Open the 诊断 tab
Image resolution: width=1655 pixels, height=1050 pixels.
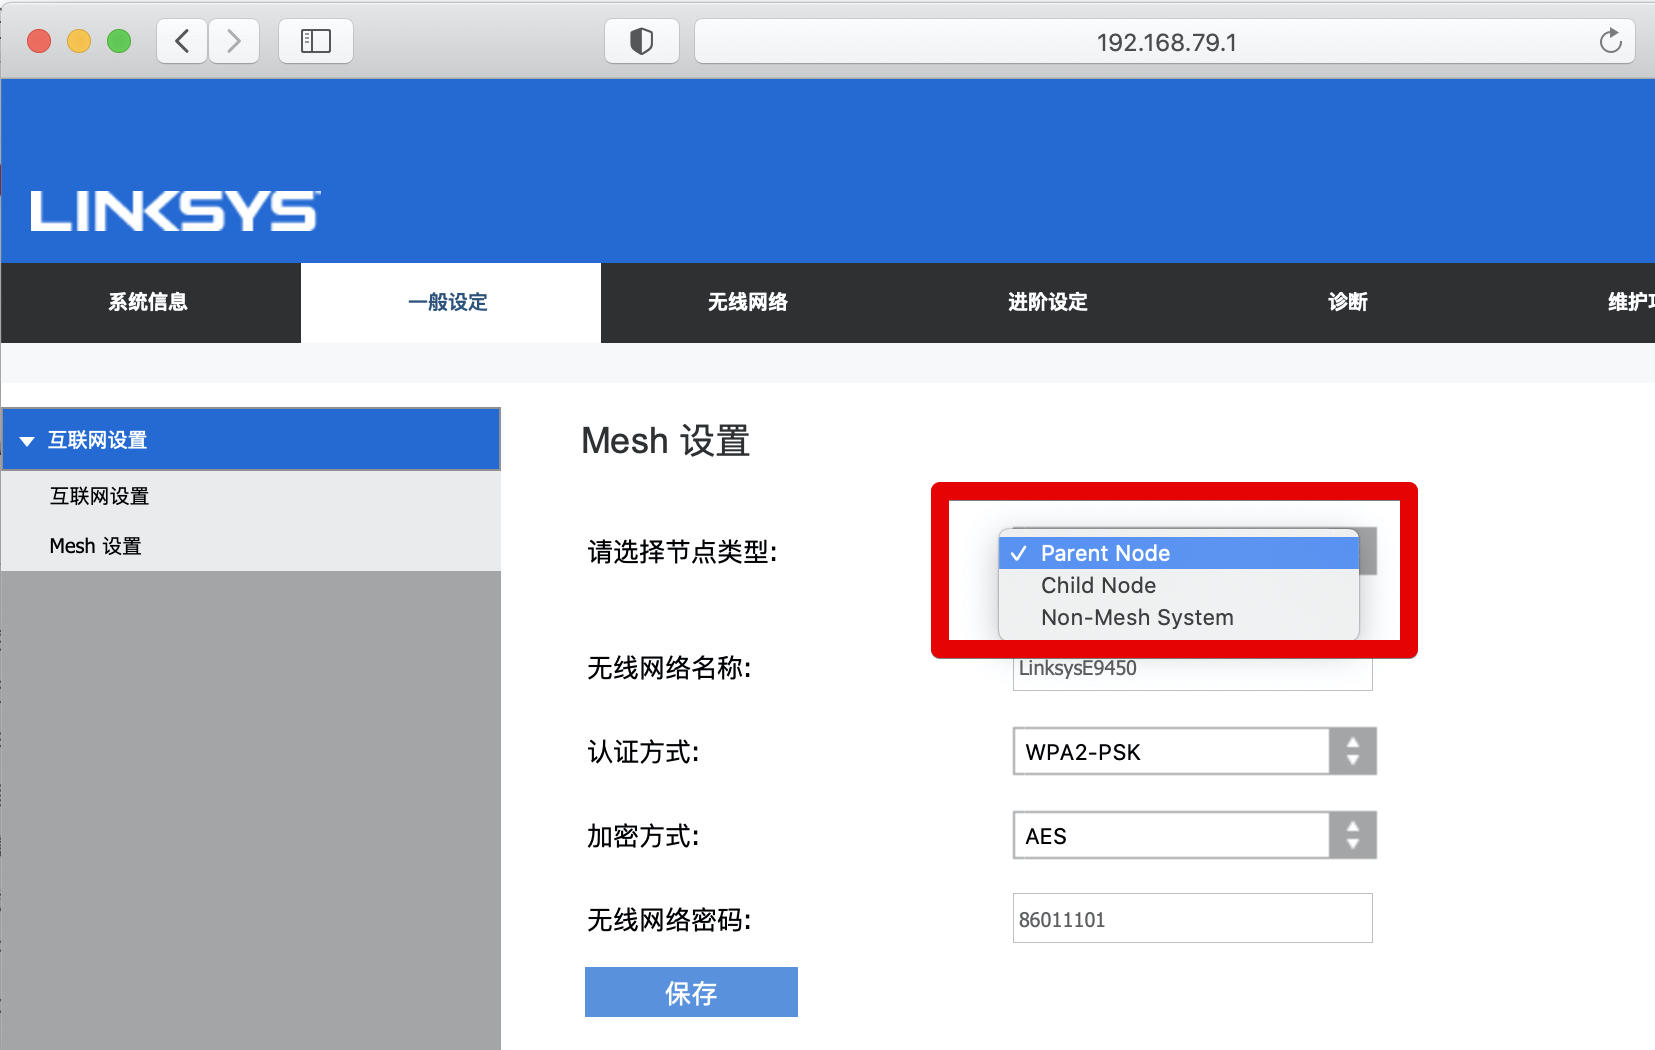(1345, 302)
